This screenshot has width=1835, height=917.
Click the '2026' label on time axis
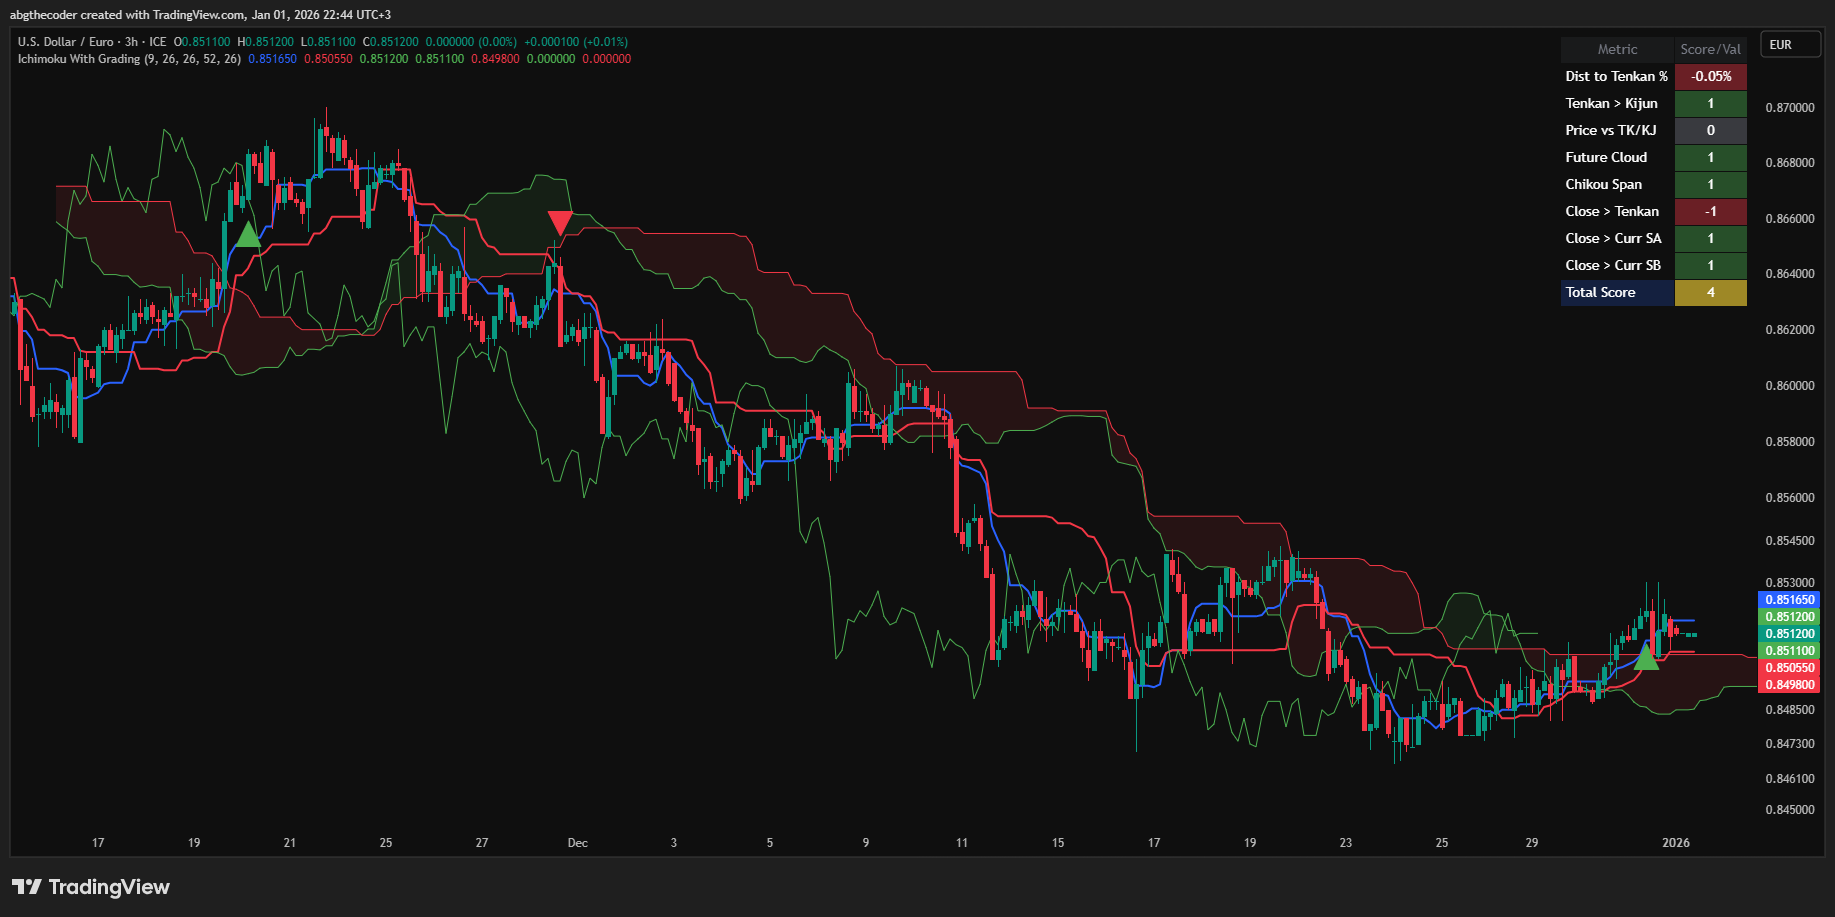[x=1676, y=843]
